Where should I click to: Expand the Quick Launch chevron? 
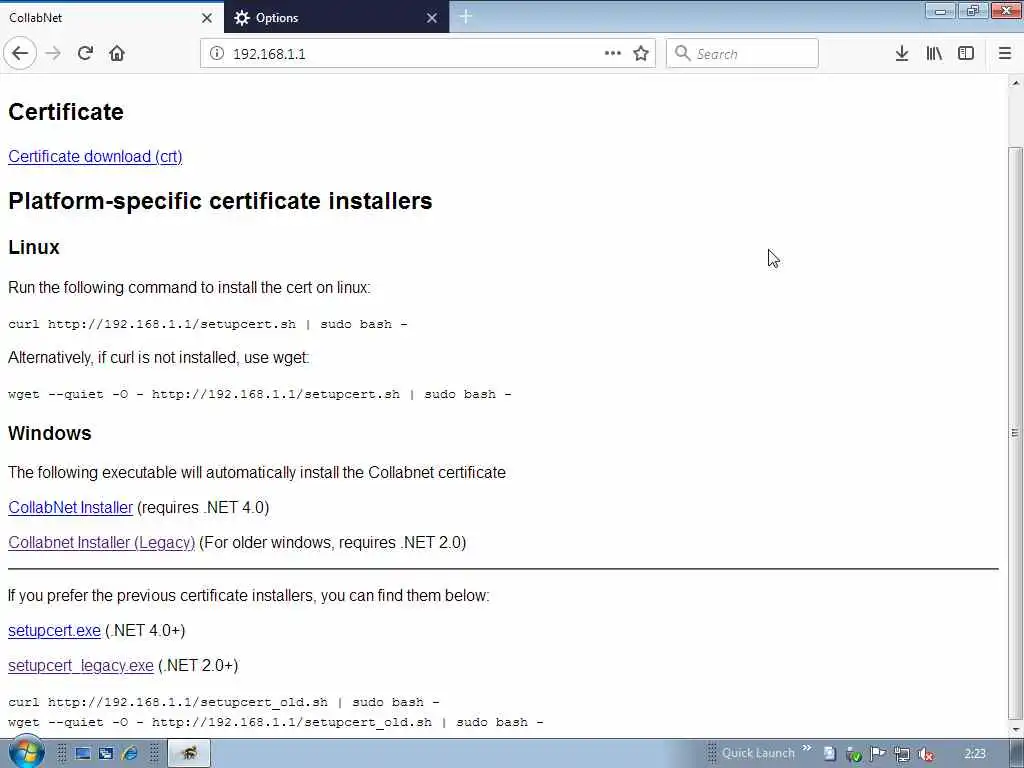(x=807, y=748)
